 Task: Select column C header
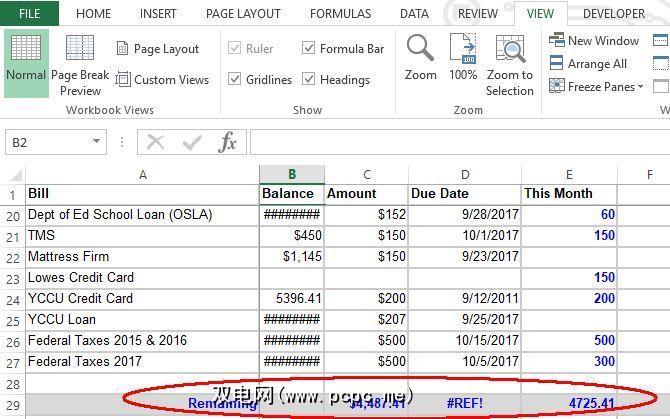[x=367, y=175]
